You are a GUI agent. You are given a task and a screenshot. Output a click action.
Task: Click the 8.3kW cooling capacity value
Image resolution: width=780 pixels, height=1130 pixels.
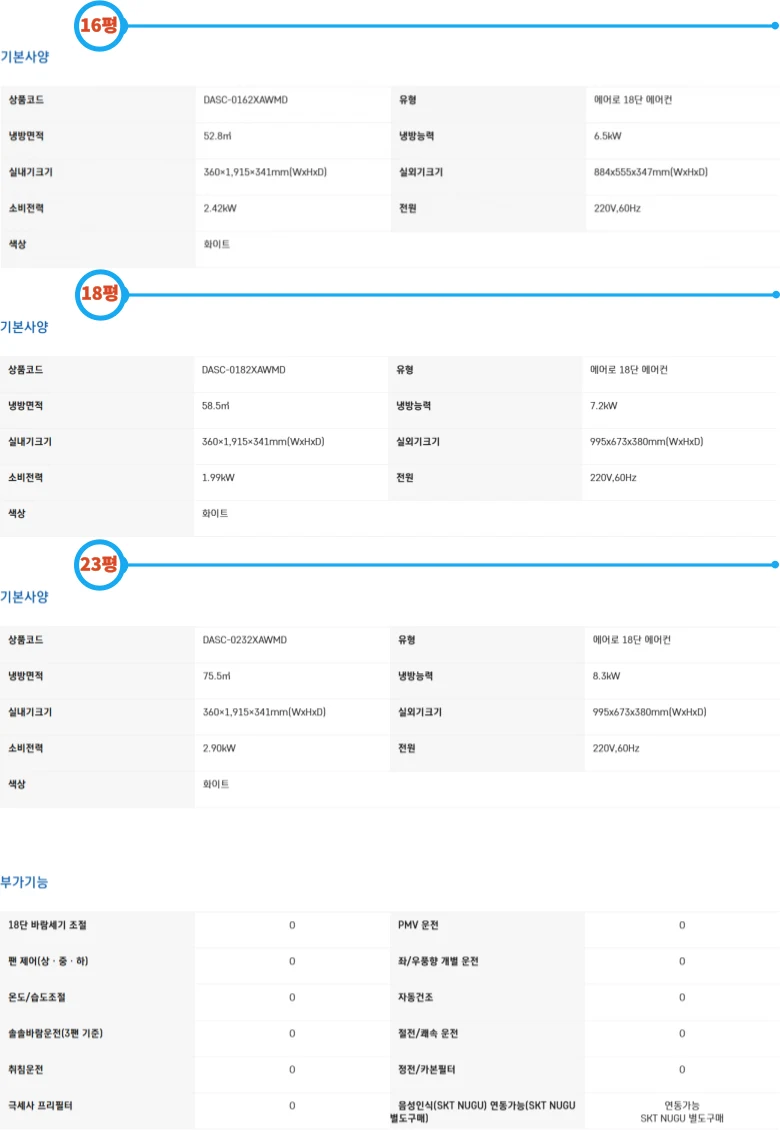(x=606, y=676)
